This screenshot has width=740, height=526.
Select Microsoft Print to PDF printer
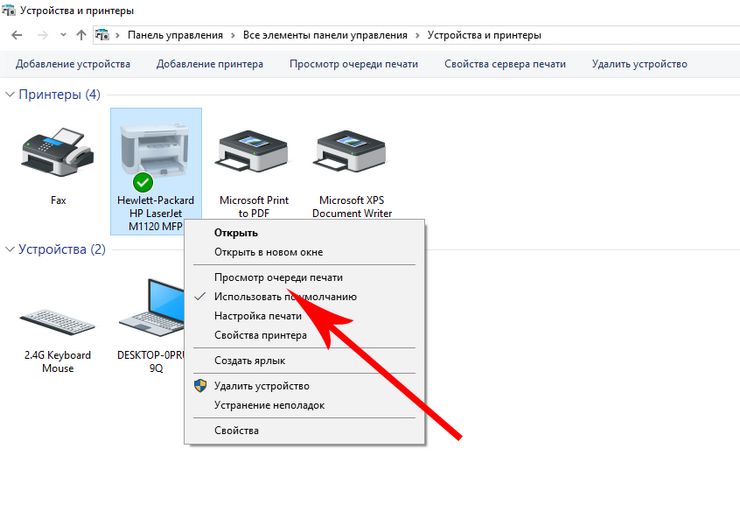(253, 152)
